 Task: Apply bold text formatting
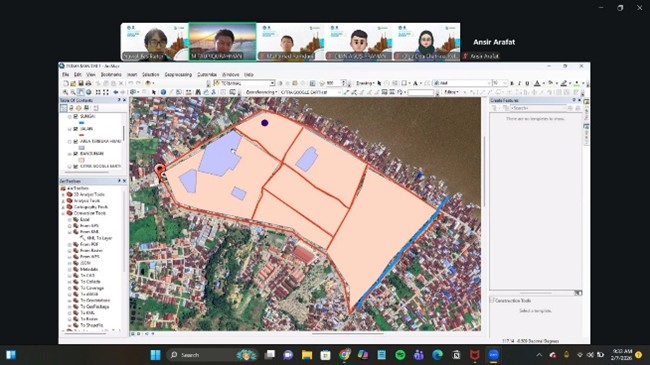(x=512, y=83)
